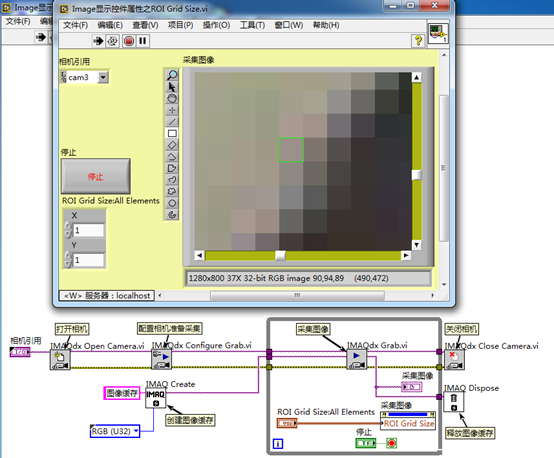The width and height of the screenshot is (554, 458).
Task: Select the Oval ROI tool
Action: coord(172,203)
